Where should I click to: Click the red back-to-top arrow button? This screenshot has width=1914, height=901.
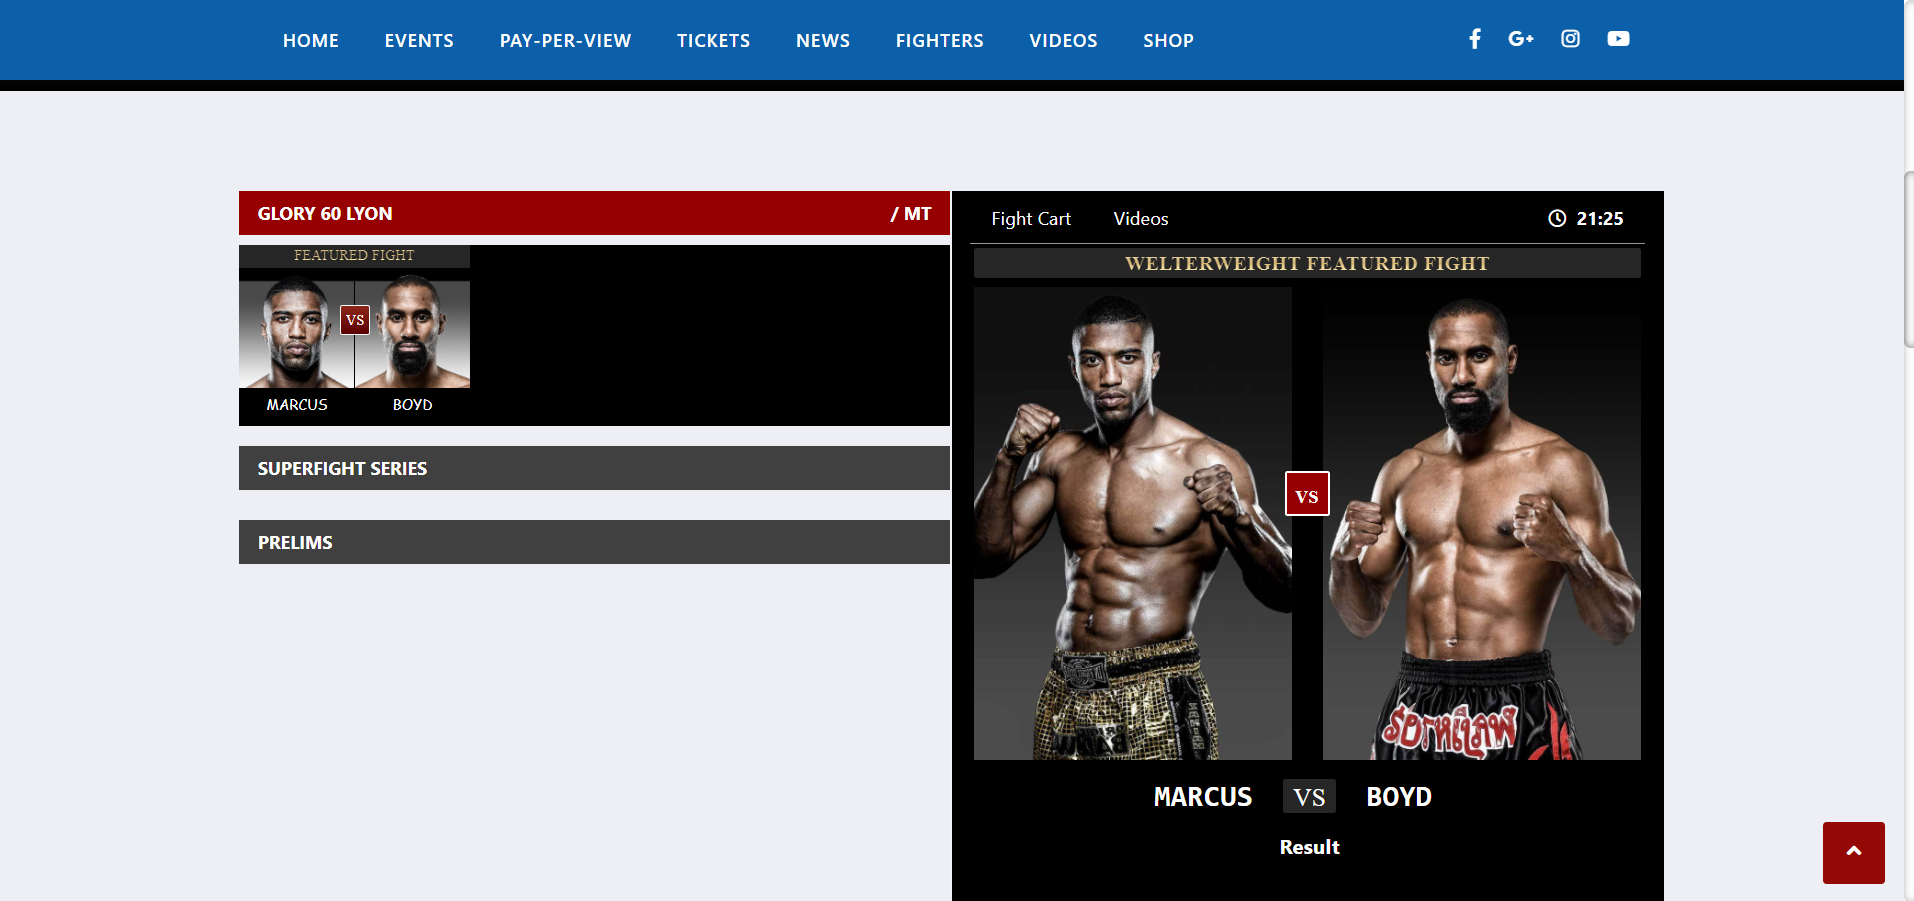[x=1853, y=852]
